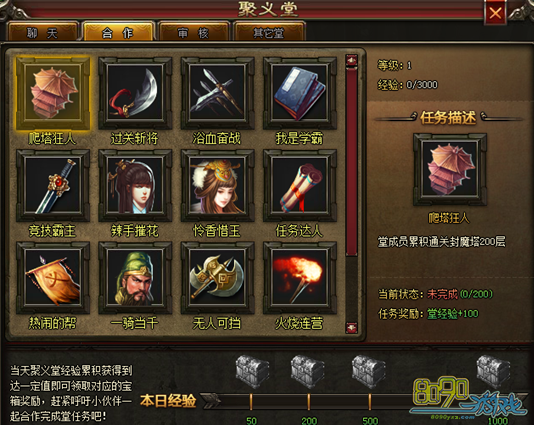Click the 200 marker on daily experience bar
This screenshot has height=425, width=534.
[309, 421]
